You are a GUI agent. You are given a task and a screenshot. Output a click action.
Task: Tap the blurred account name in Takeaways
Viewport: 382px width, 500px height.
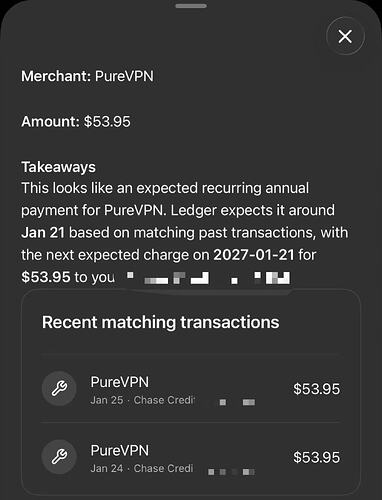tap(208, 278)
